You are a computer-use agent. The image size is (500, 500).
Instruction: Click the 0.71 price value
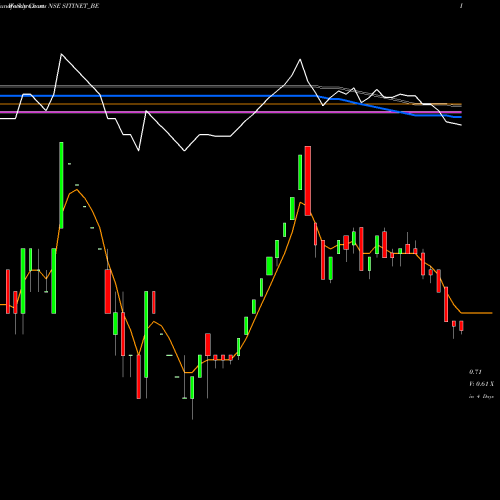[475, 372]
